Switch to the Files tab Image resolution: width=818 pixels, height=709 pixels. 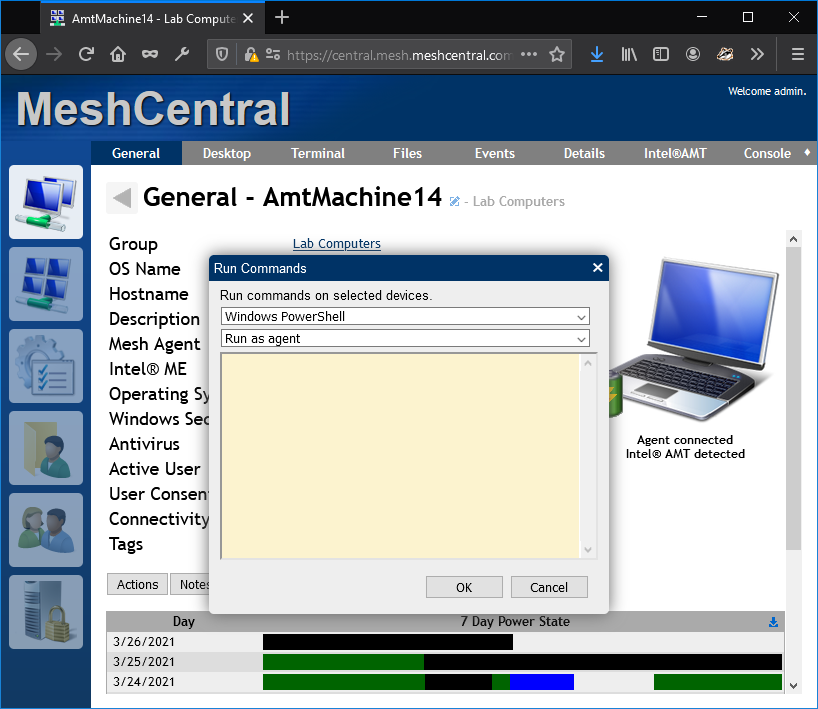pyautogui.click(x=407, y=153)
